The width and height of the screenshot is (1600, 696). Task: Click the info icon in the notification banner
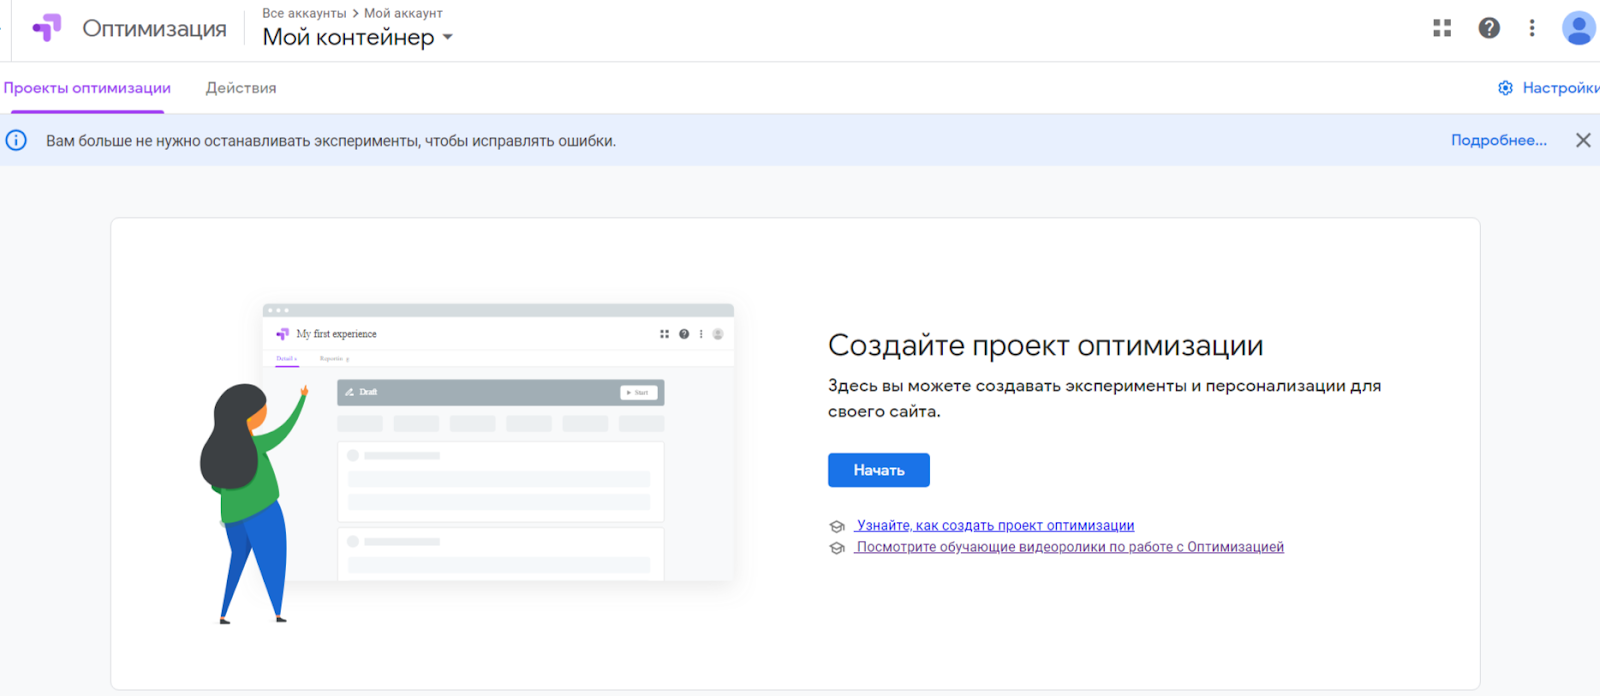(16, 140)
